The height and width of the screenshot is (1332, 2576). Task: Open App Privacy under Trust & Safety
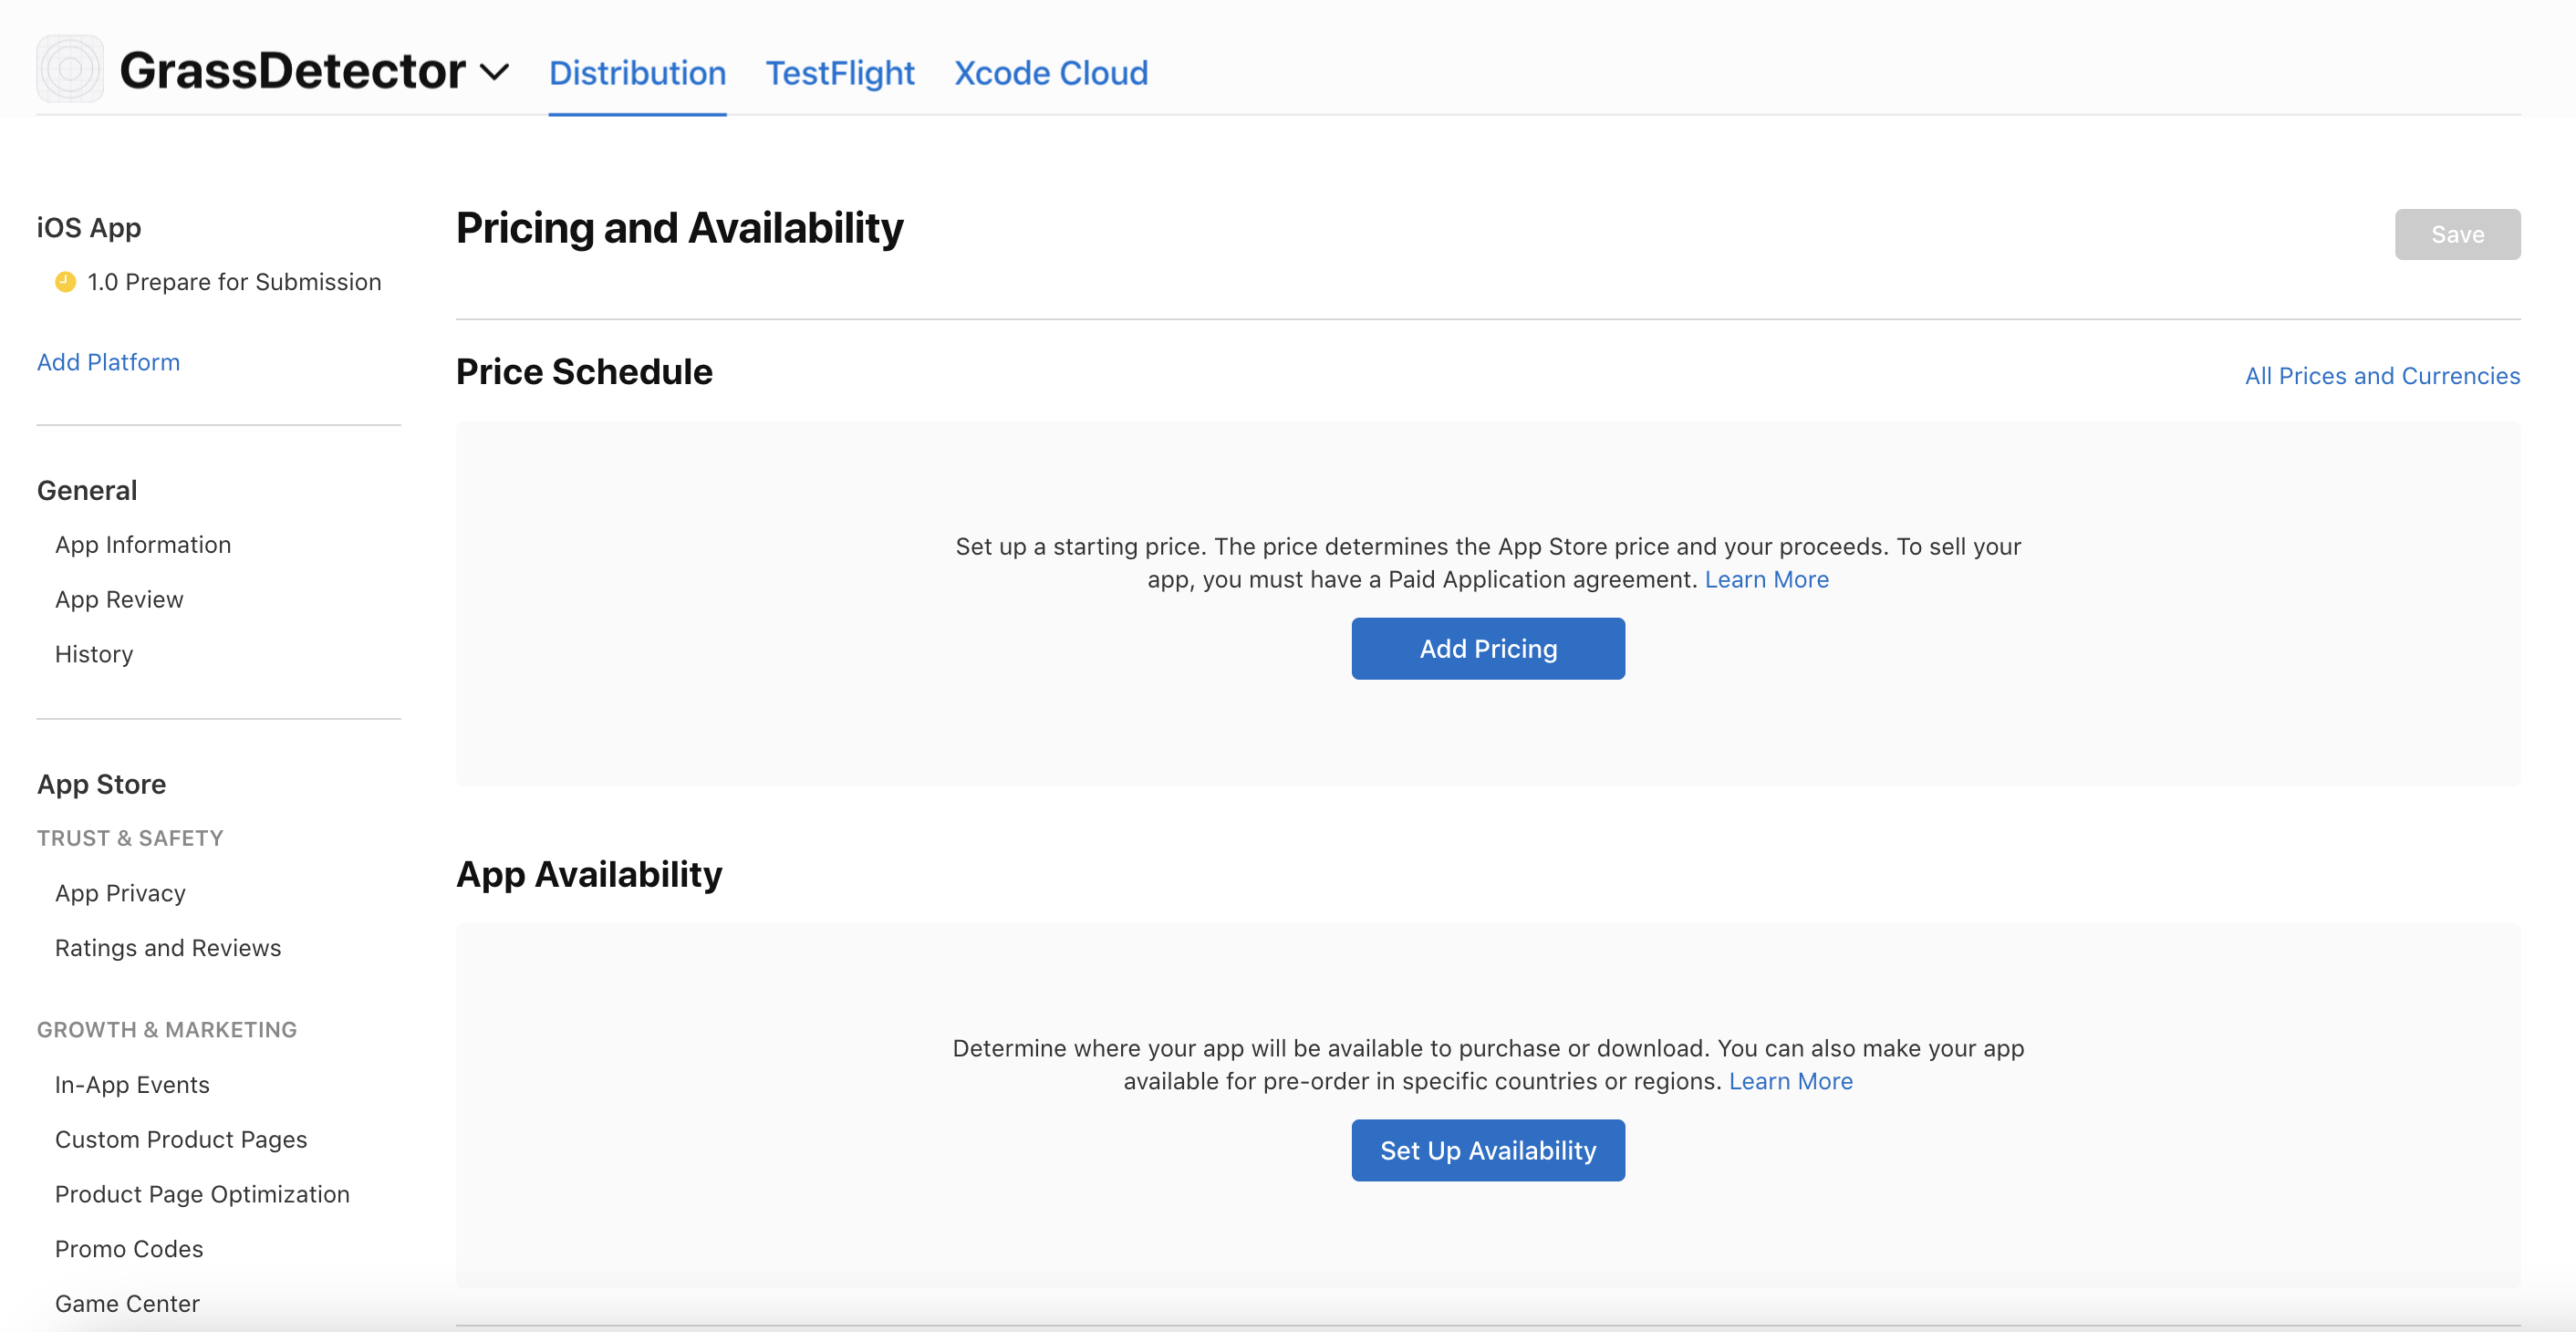[x=120, y=893]
